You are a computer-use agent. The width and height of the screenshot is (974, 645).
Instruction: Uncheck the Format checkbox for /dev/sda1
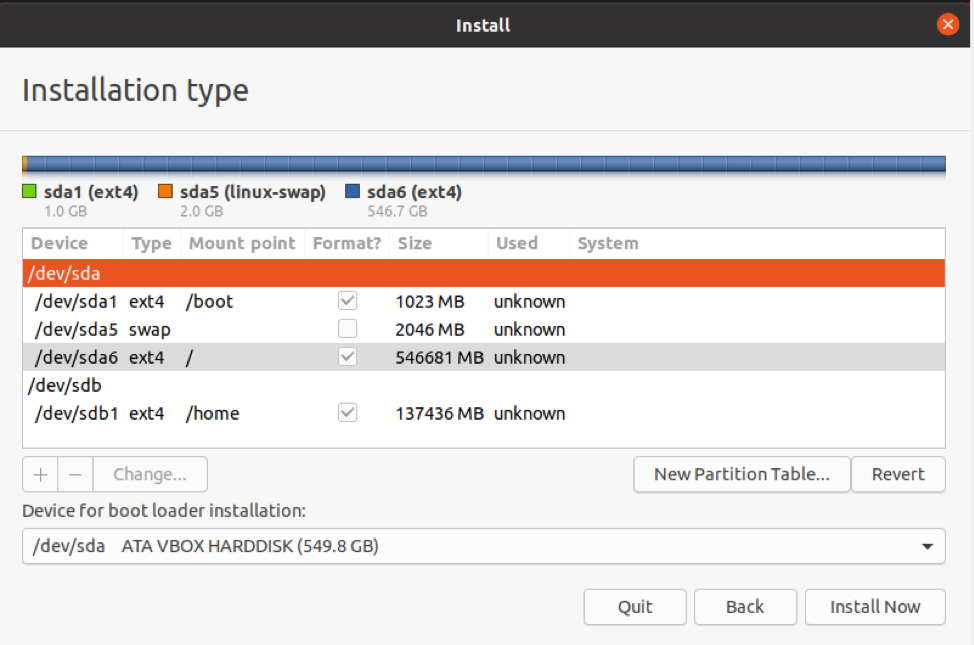(346, 300)
